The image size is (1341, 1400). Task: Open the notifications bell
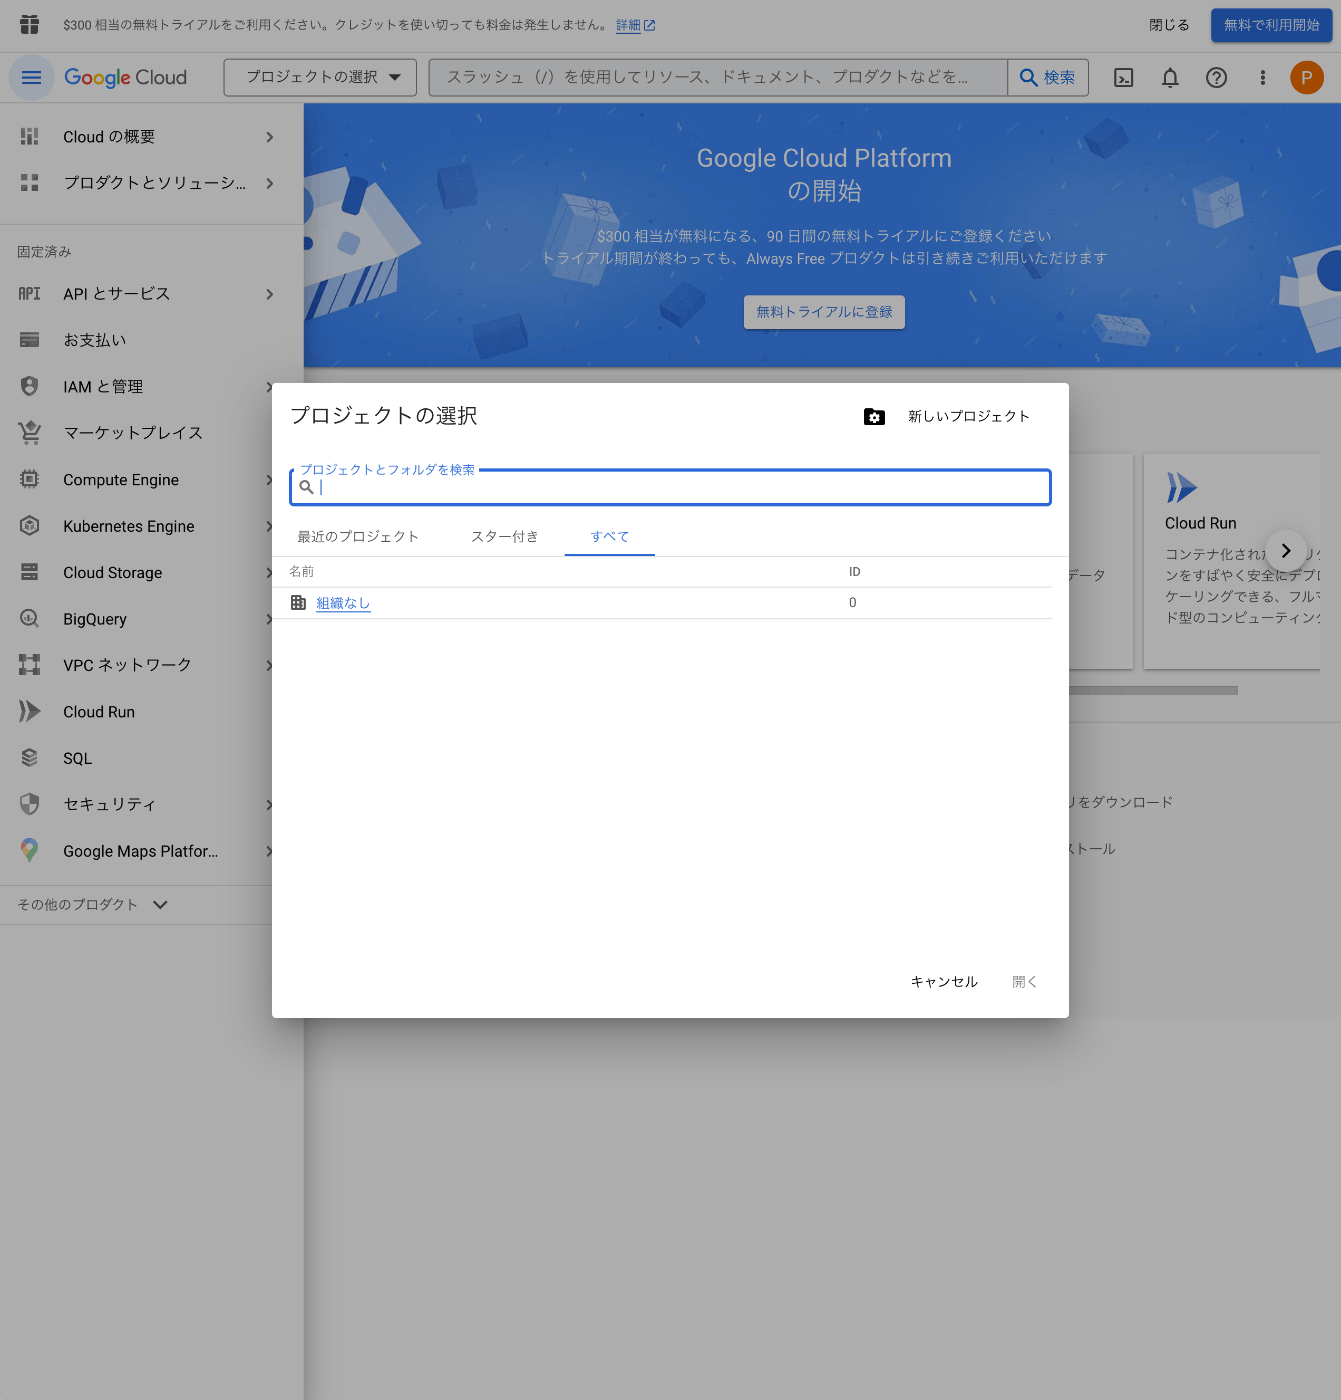pos(1170,77)
